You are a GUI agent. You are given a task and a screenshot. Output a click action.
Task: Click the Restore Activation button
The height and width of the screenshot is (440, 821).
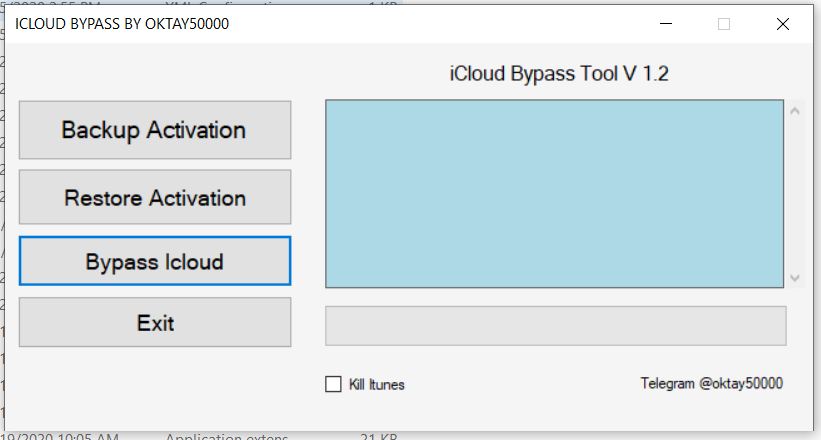pyautogui.click(x=155, y=197)
